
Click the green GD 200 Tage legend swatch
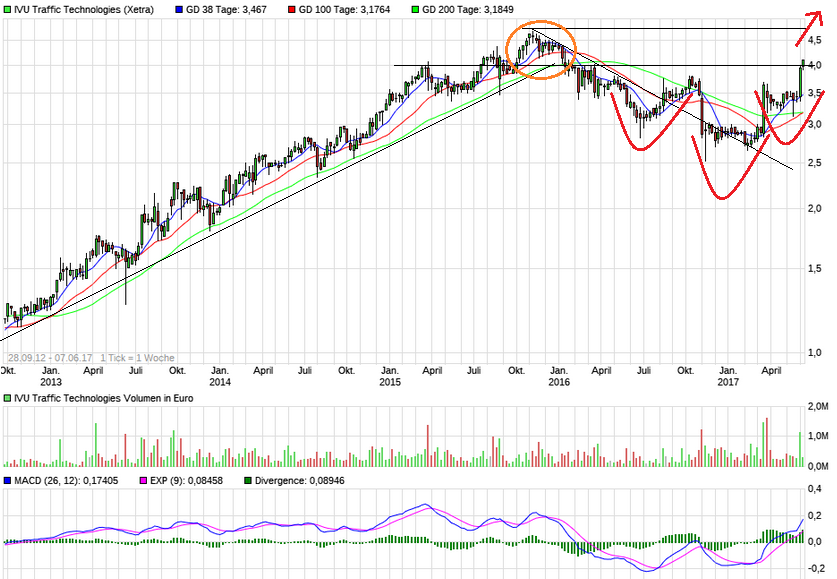pyautogui.click(x=415, y=10)
